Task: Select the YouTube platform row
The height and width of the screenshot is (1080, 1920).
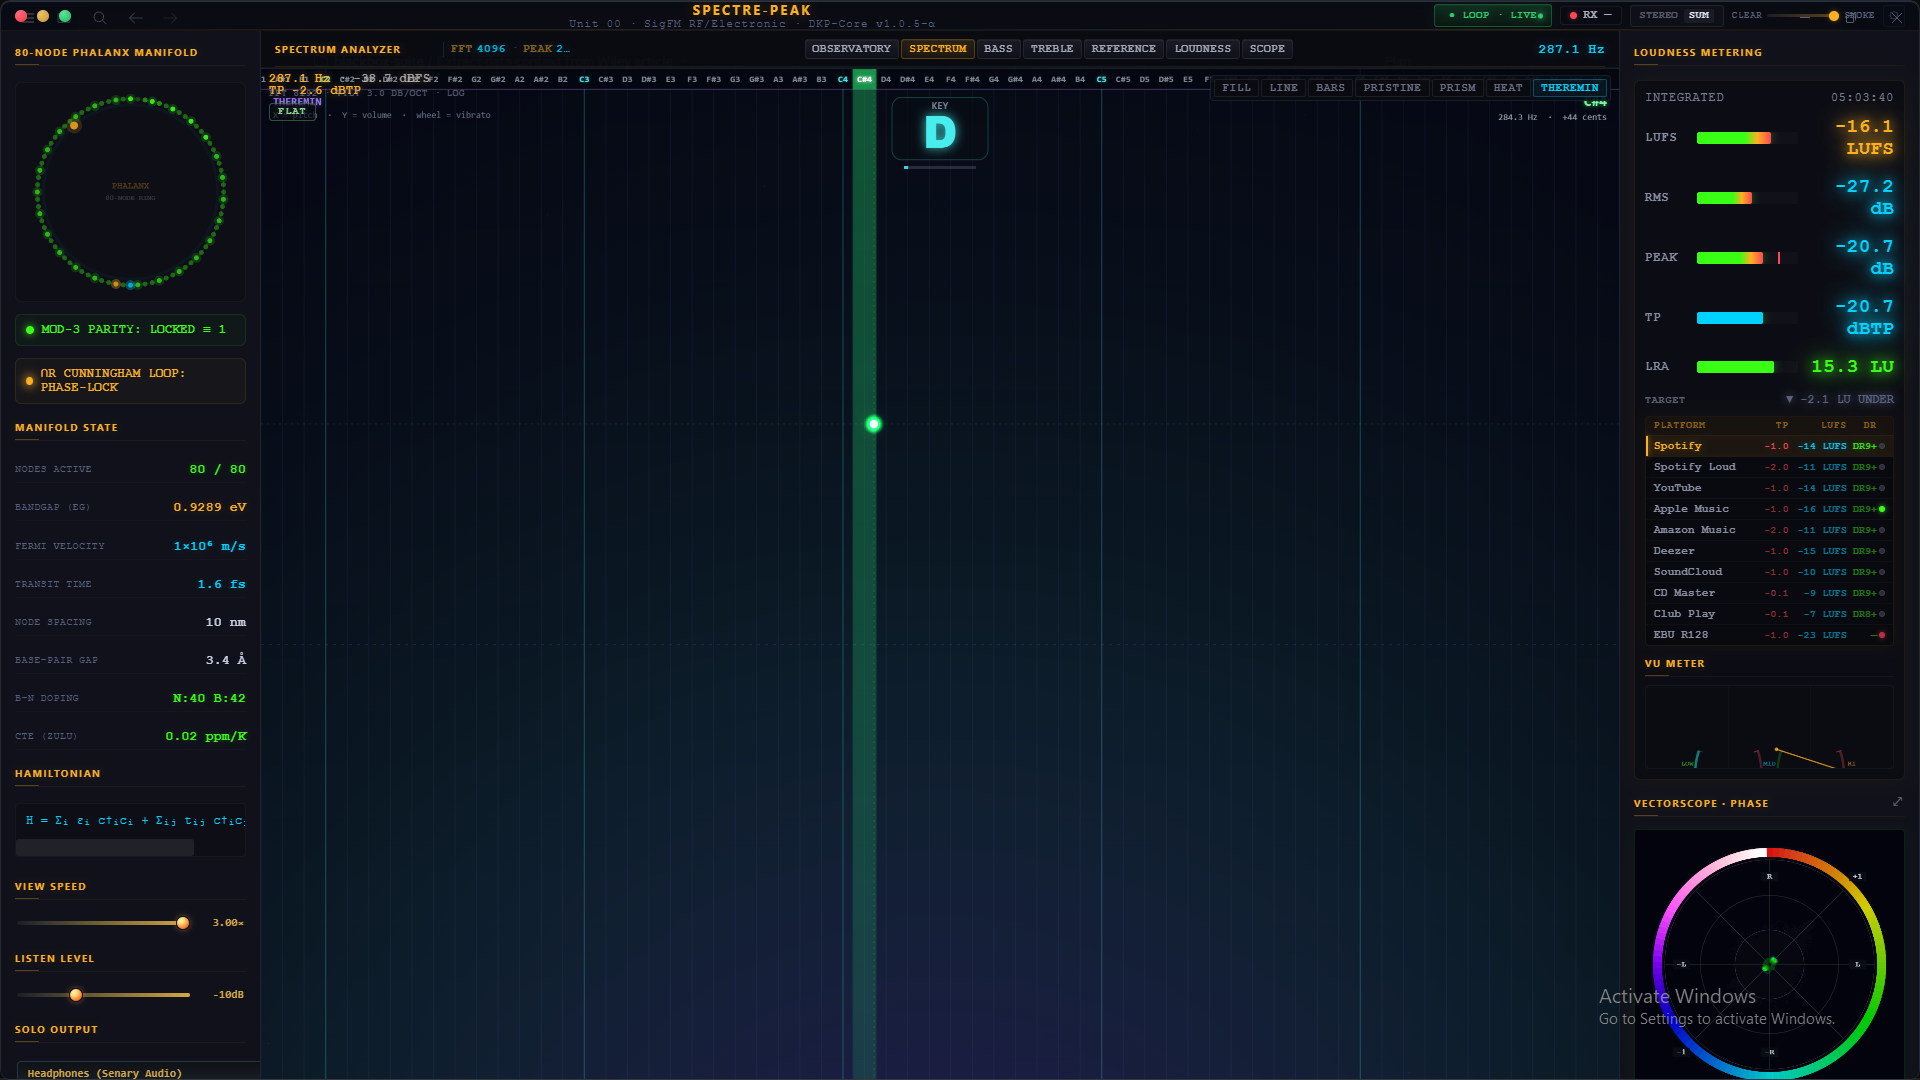Action: (x=1769, y=488)
